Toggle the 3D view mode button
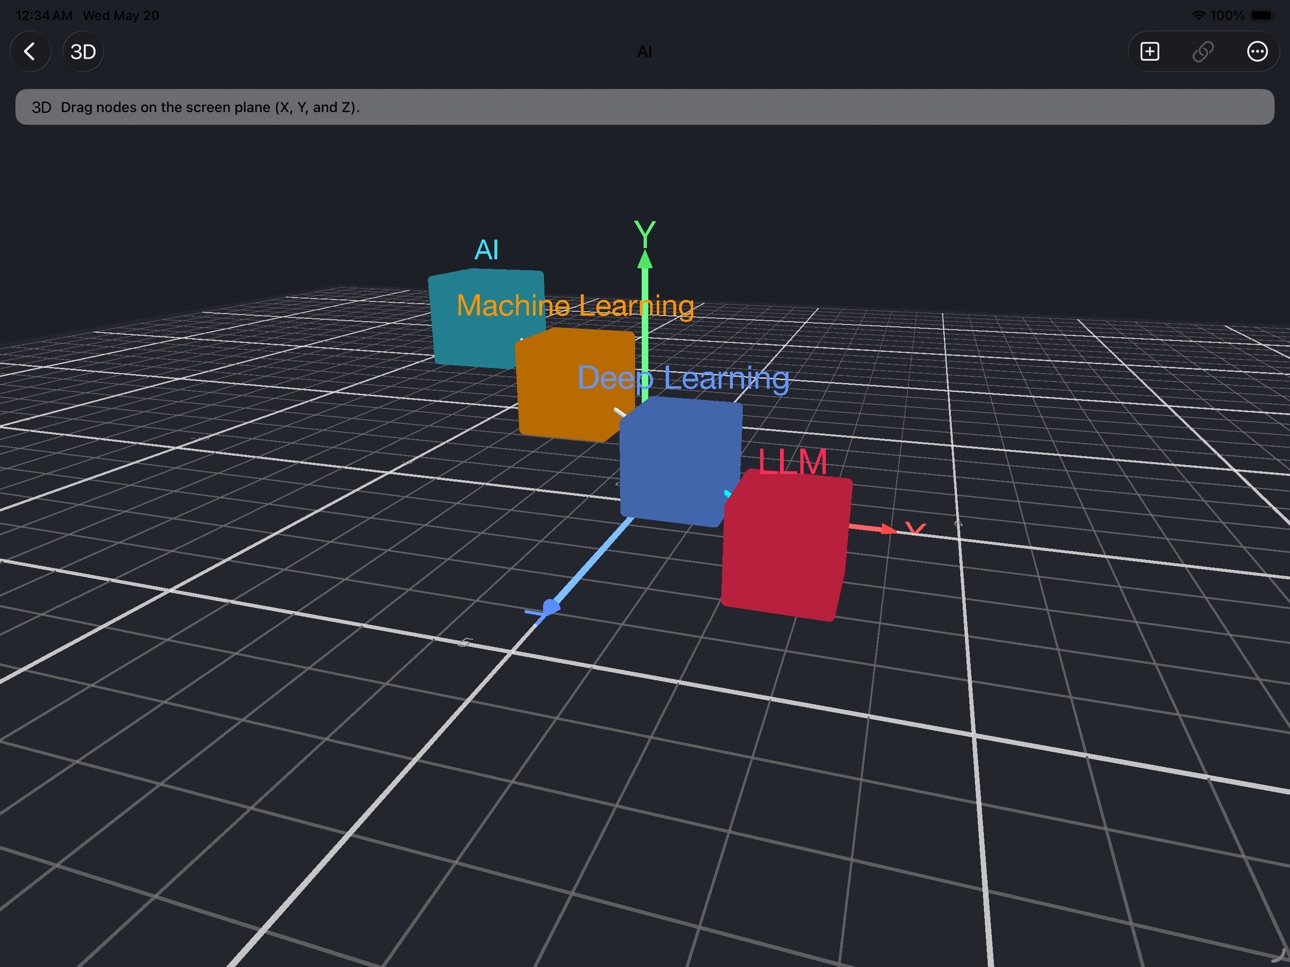 coord(83,51)
